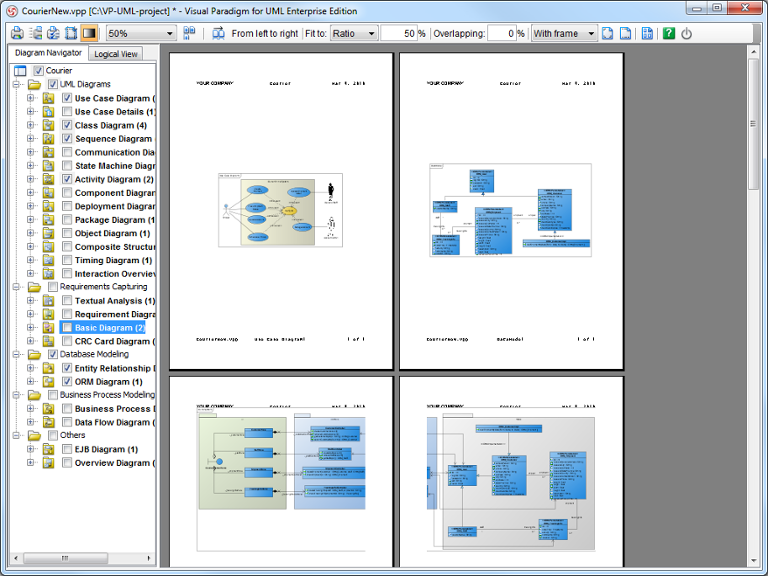
Task: Switch to the Diagram Navigator tab
Action: tap(48, 53)
